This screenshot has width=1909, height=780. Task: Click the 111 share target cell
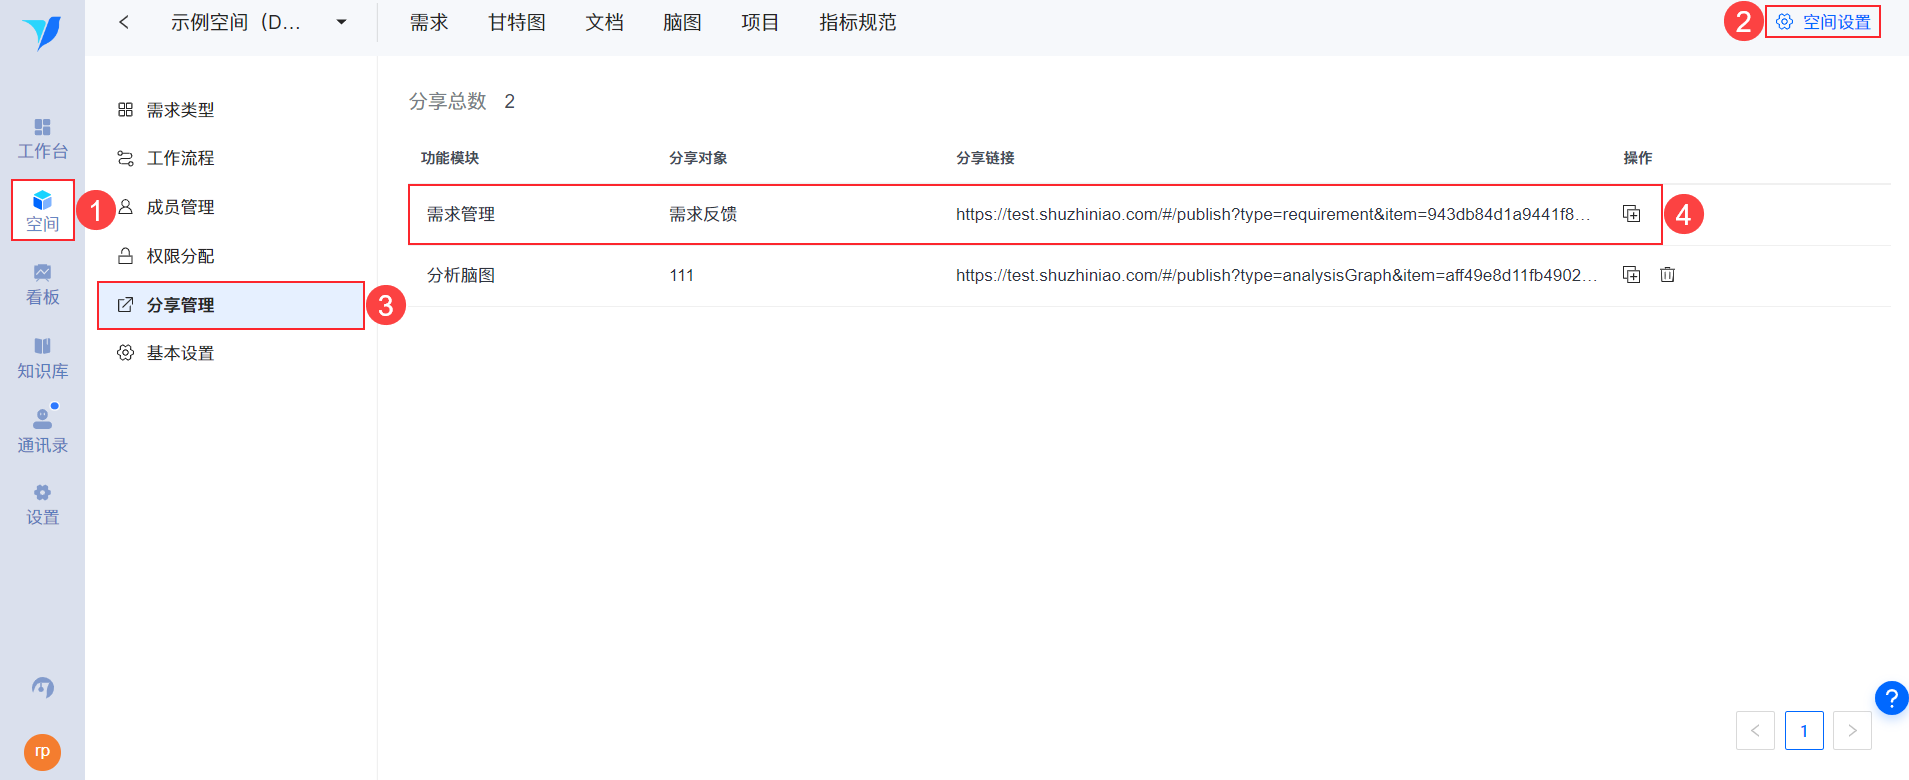(682, 275)
